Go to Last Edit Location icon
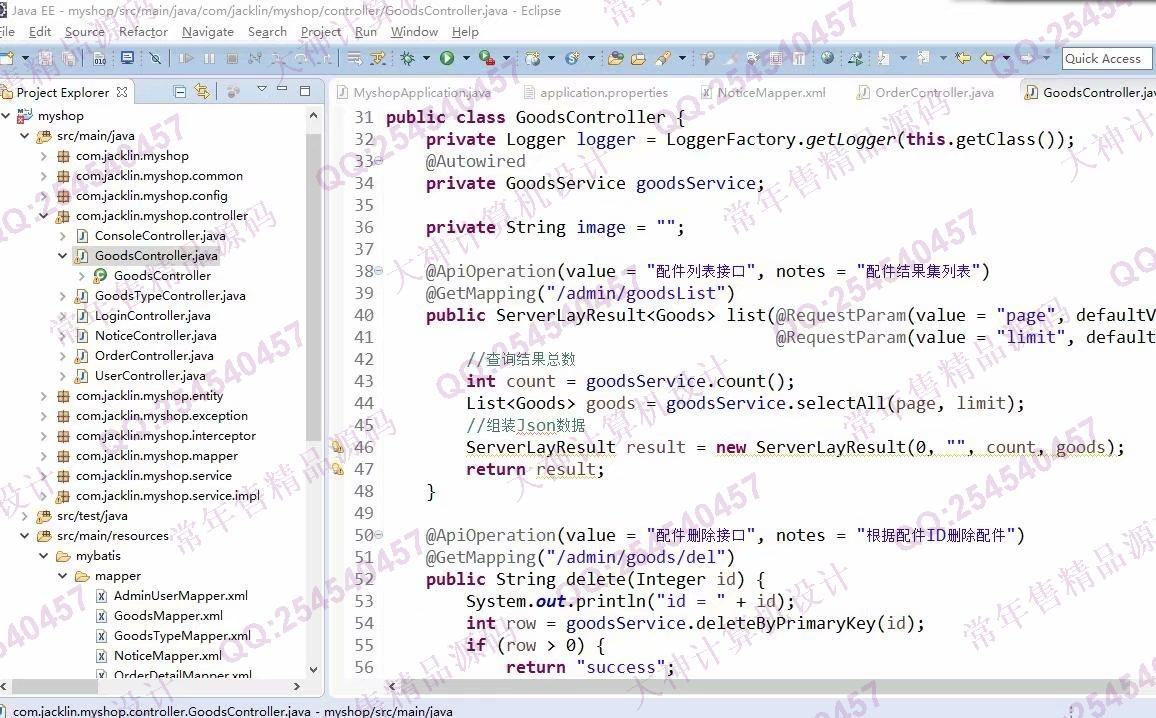The width and height of the screenshot is (1156, 718). pyautogui.click(x=963, y=57)
